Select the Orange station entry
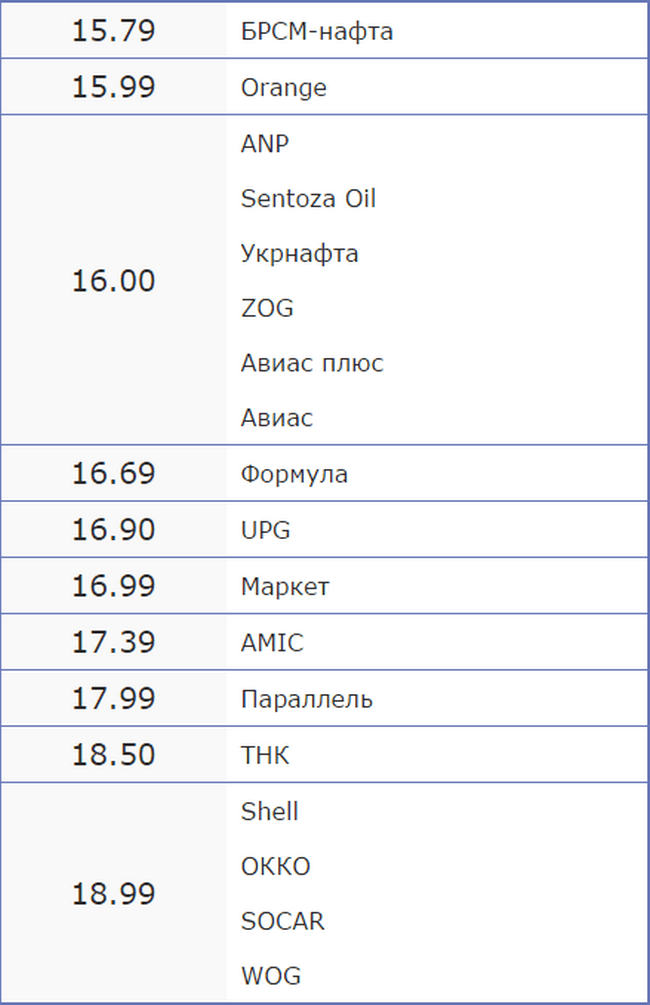The width and height of the screenshot is (650, 1005). tap(283, 88)
